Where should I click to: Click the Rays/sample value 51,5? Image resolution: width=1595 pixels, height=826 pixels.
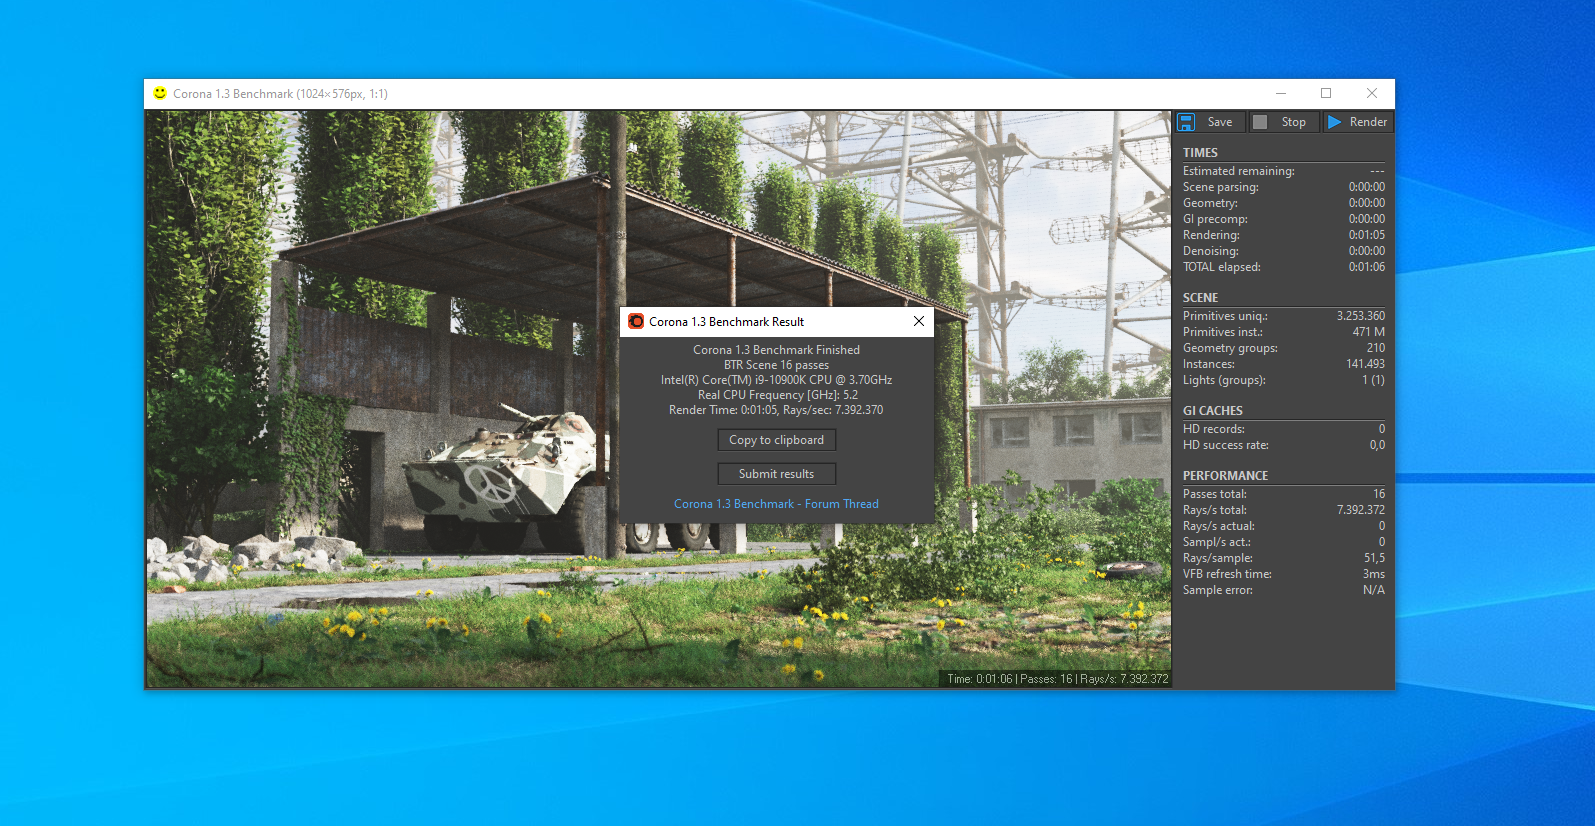point(1374,558)
